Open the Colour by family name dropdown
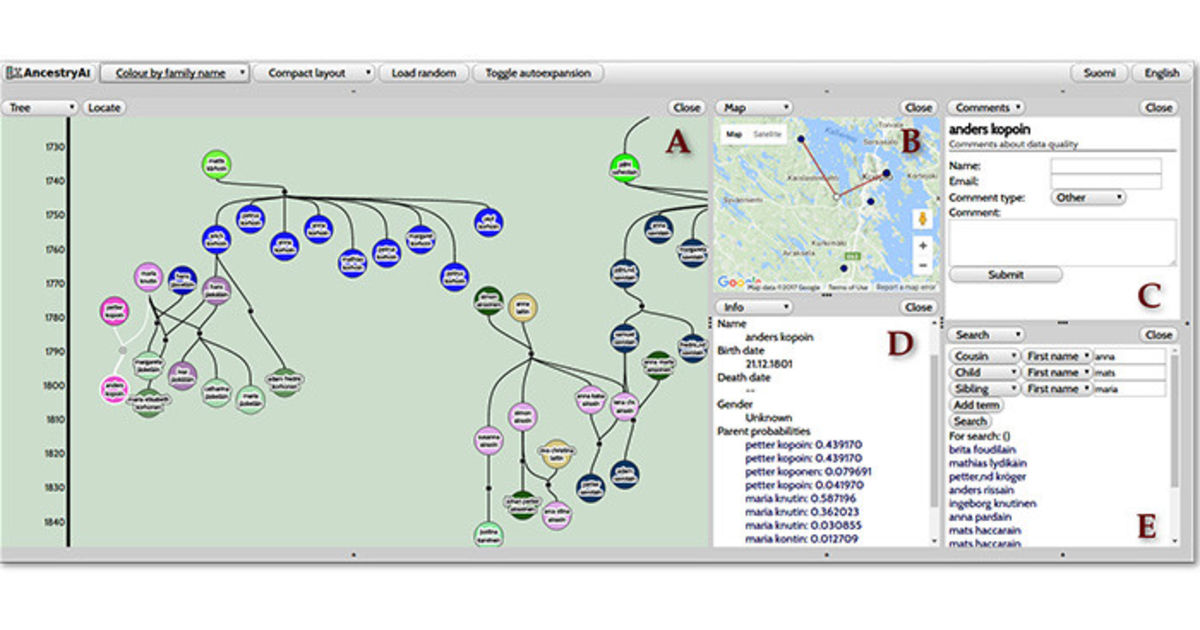Viewport: 1200px width, 630px height. (174, 73)
